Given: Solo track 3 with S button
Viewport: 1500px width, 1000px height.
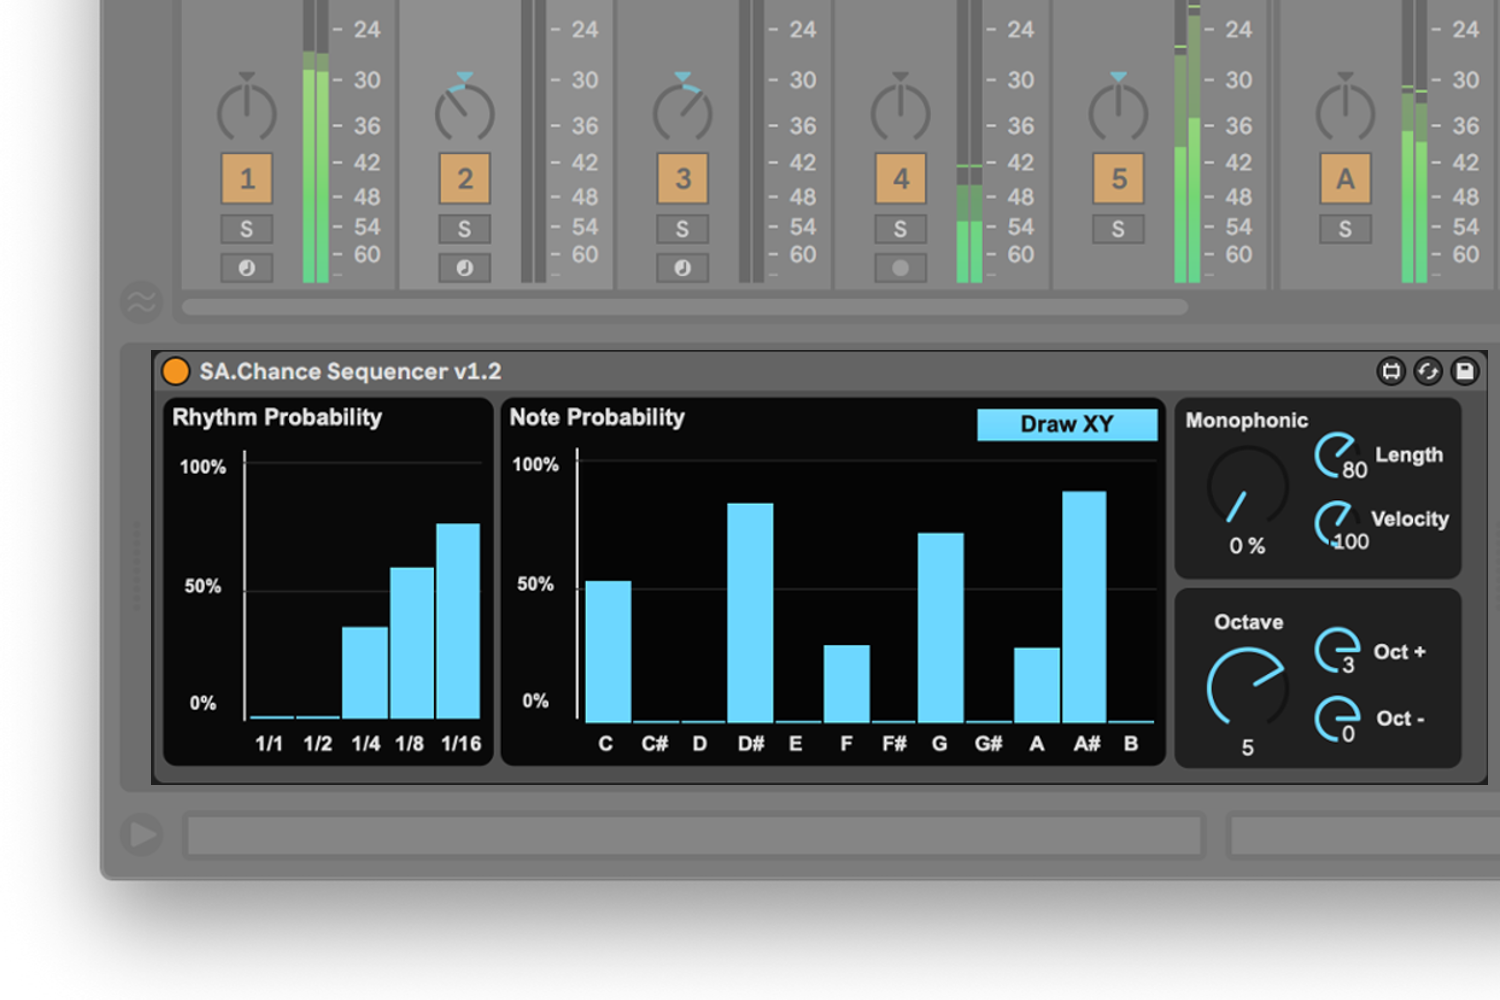Looking at the screenshot, I should [x=683, y=230].
